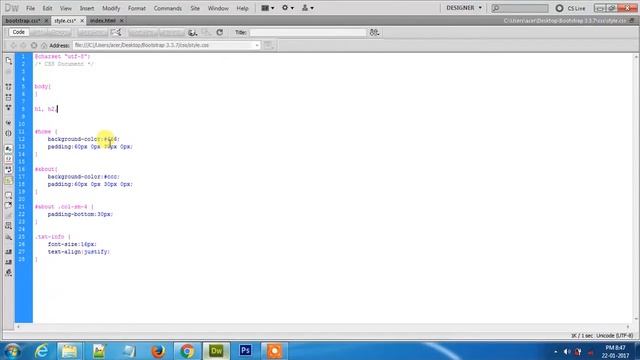The width and height of the screenshot is (640, 360).
Task: Open the Edit menu
Action: 47,8
